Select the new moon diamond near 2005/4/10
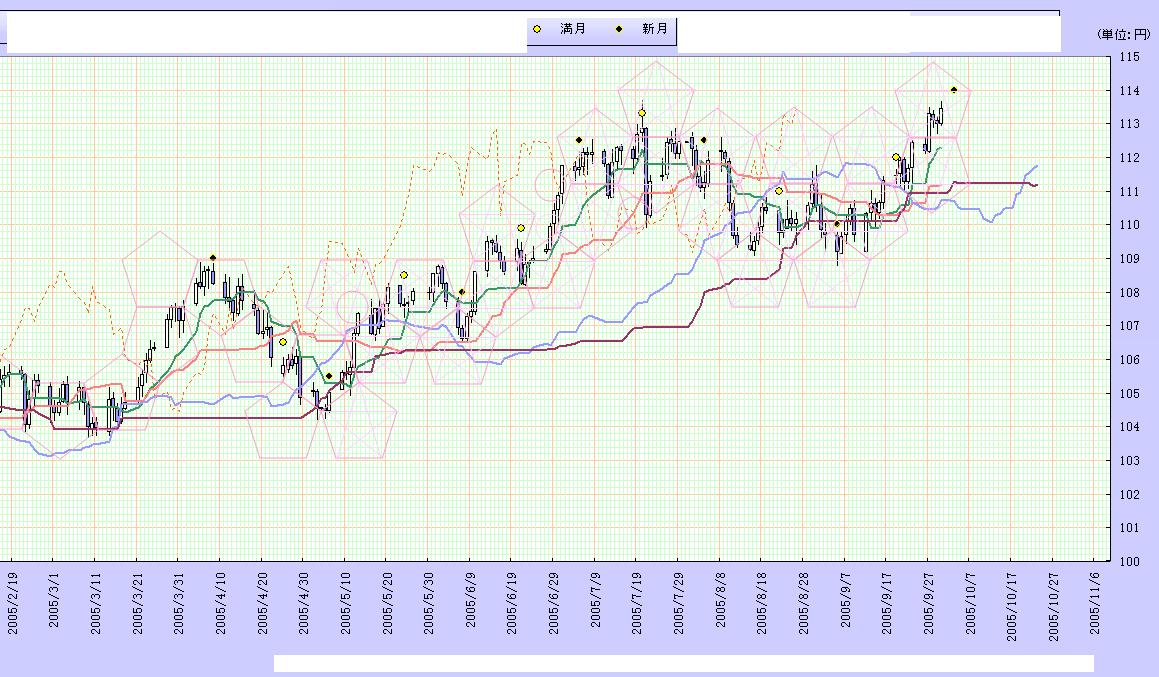Screen dimensions: 1159x677 212,258
